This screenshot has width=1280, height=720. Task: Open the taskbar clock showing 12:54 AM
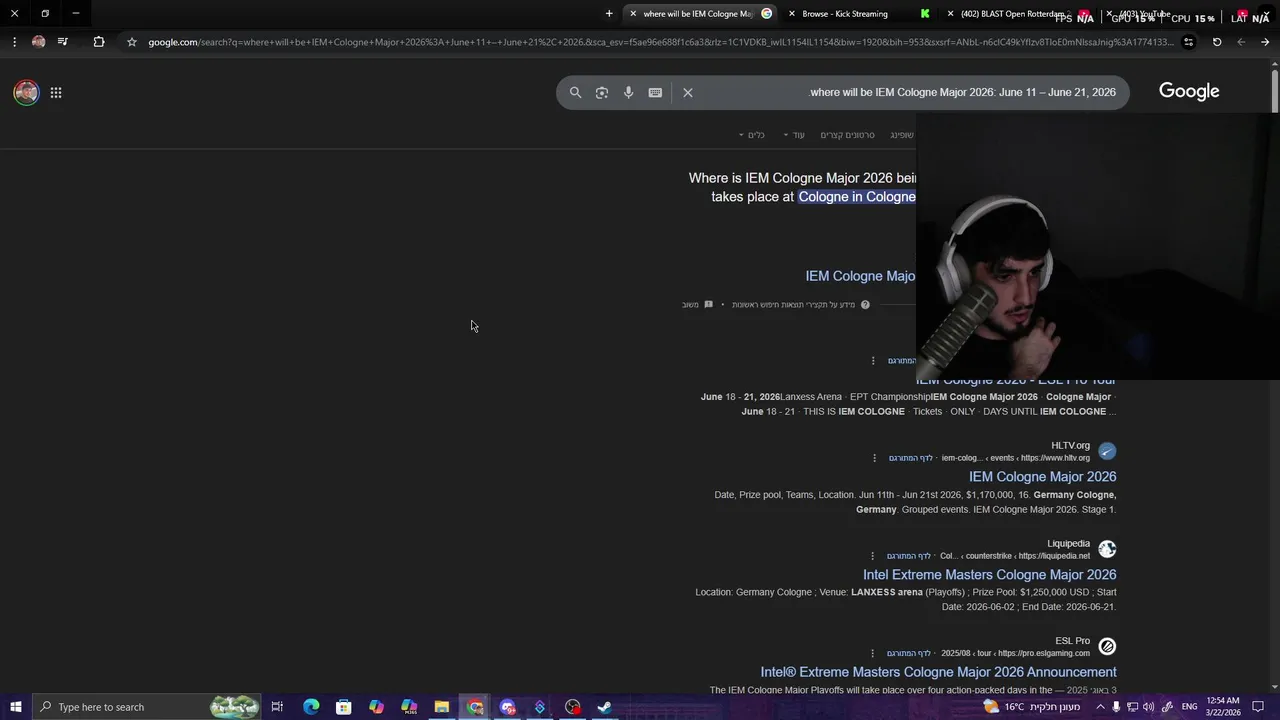pyautogui.click(x=1224, y=707)
